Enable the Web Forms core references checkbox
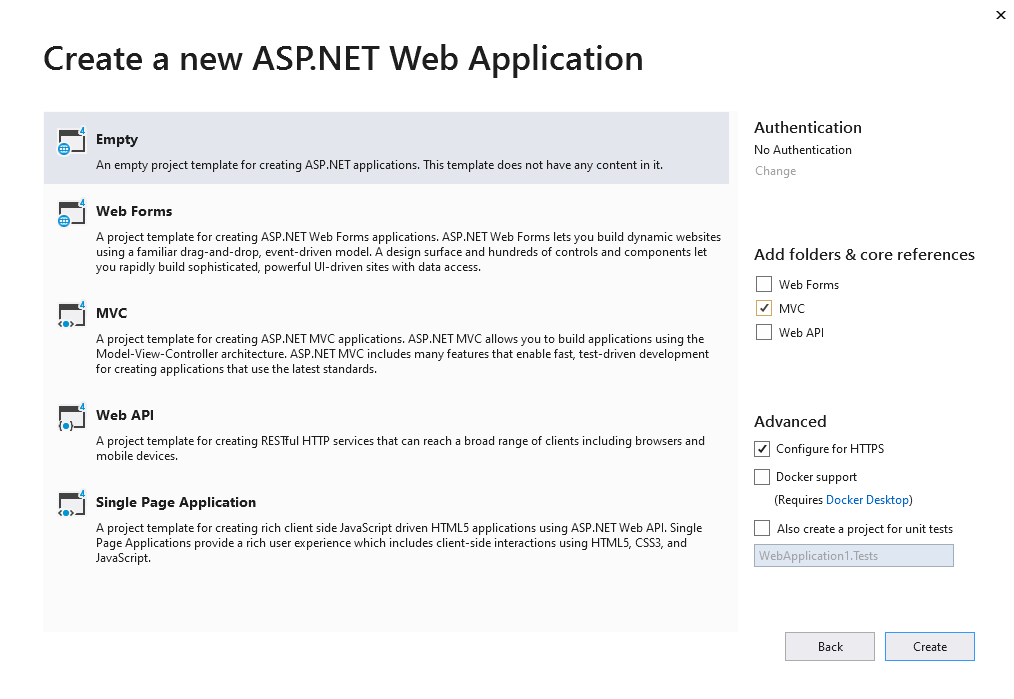This screenshot has width=1014, height=699. [x=764, y=285]
